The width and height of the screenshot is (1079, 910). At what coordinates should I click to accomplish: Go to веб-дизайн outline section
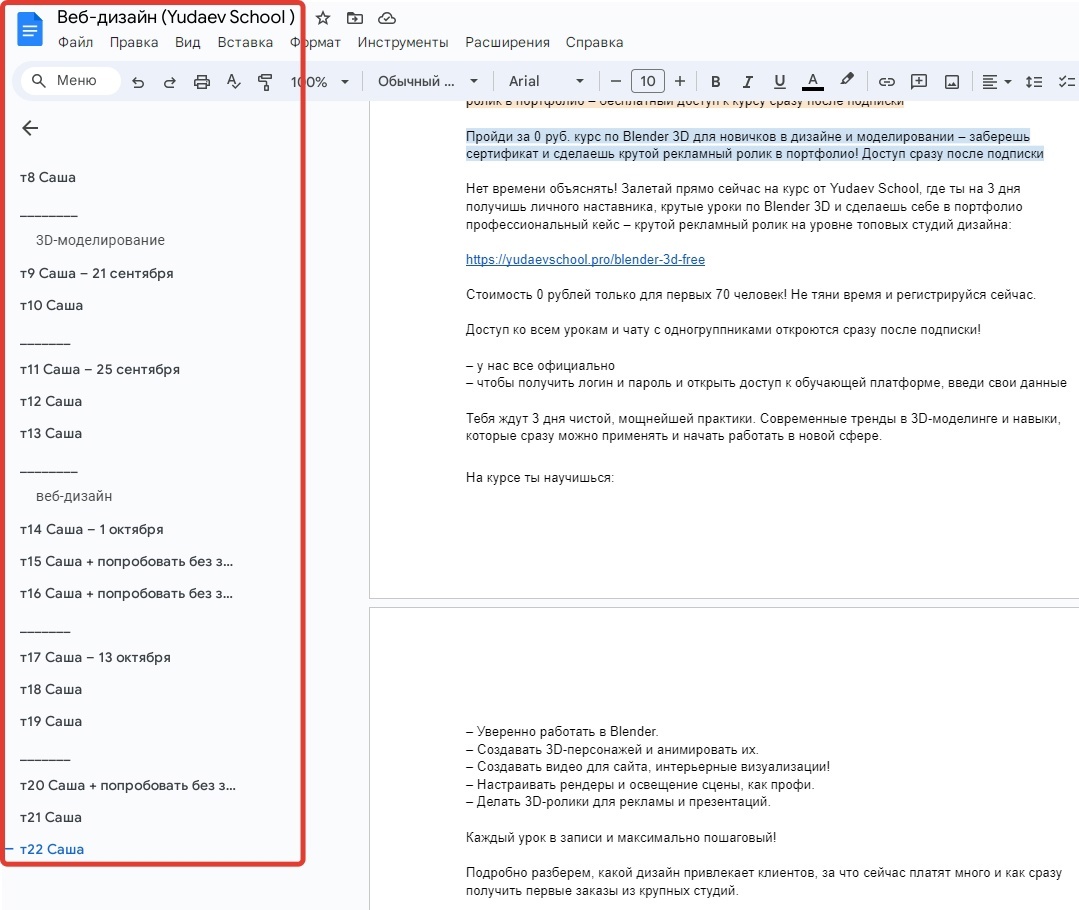click(x=74, y=496)
